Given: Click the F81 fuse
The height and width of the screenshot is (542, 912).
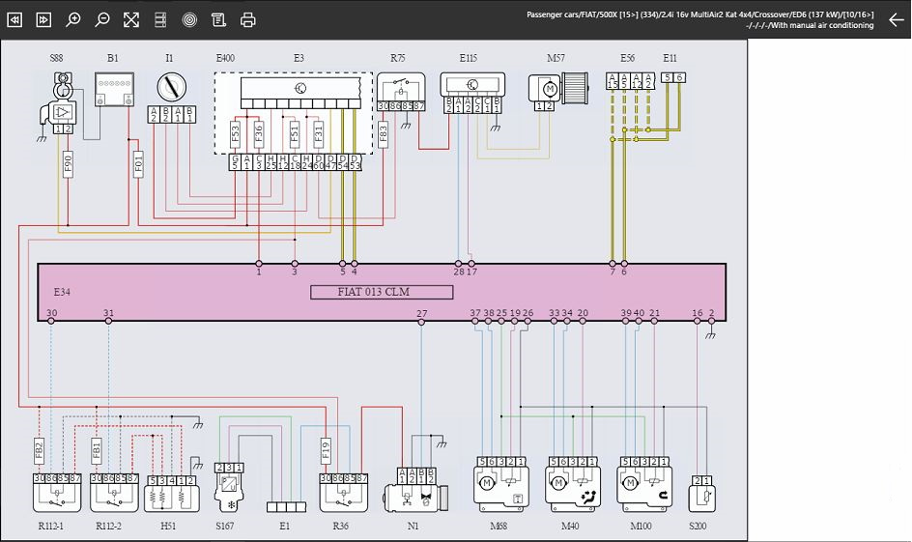Looking at the screenshot, I should pyautogui.click(x=97, y=451).
